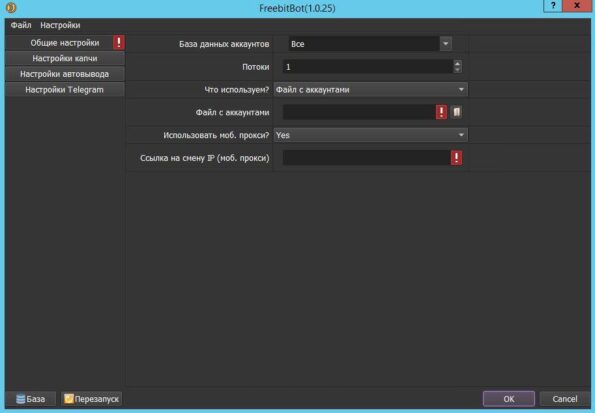Open the Что используем? dropdown
The height and width of the screenshot is (413, 595).
(370, 90)
